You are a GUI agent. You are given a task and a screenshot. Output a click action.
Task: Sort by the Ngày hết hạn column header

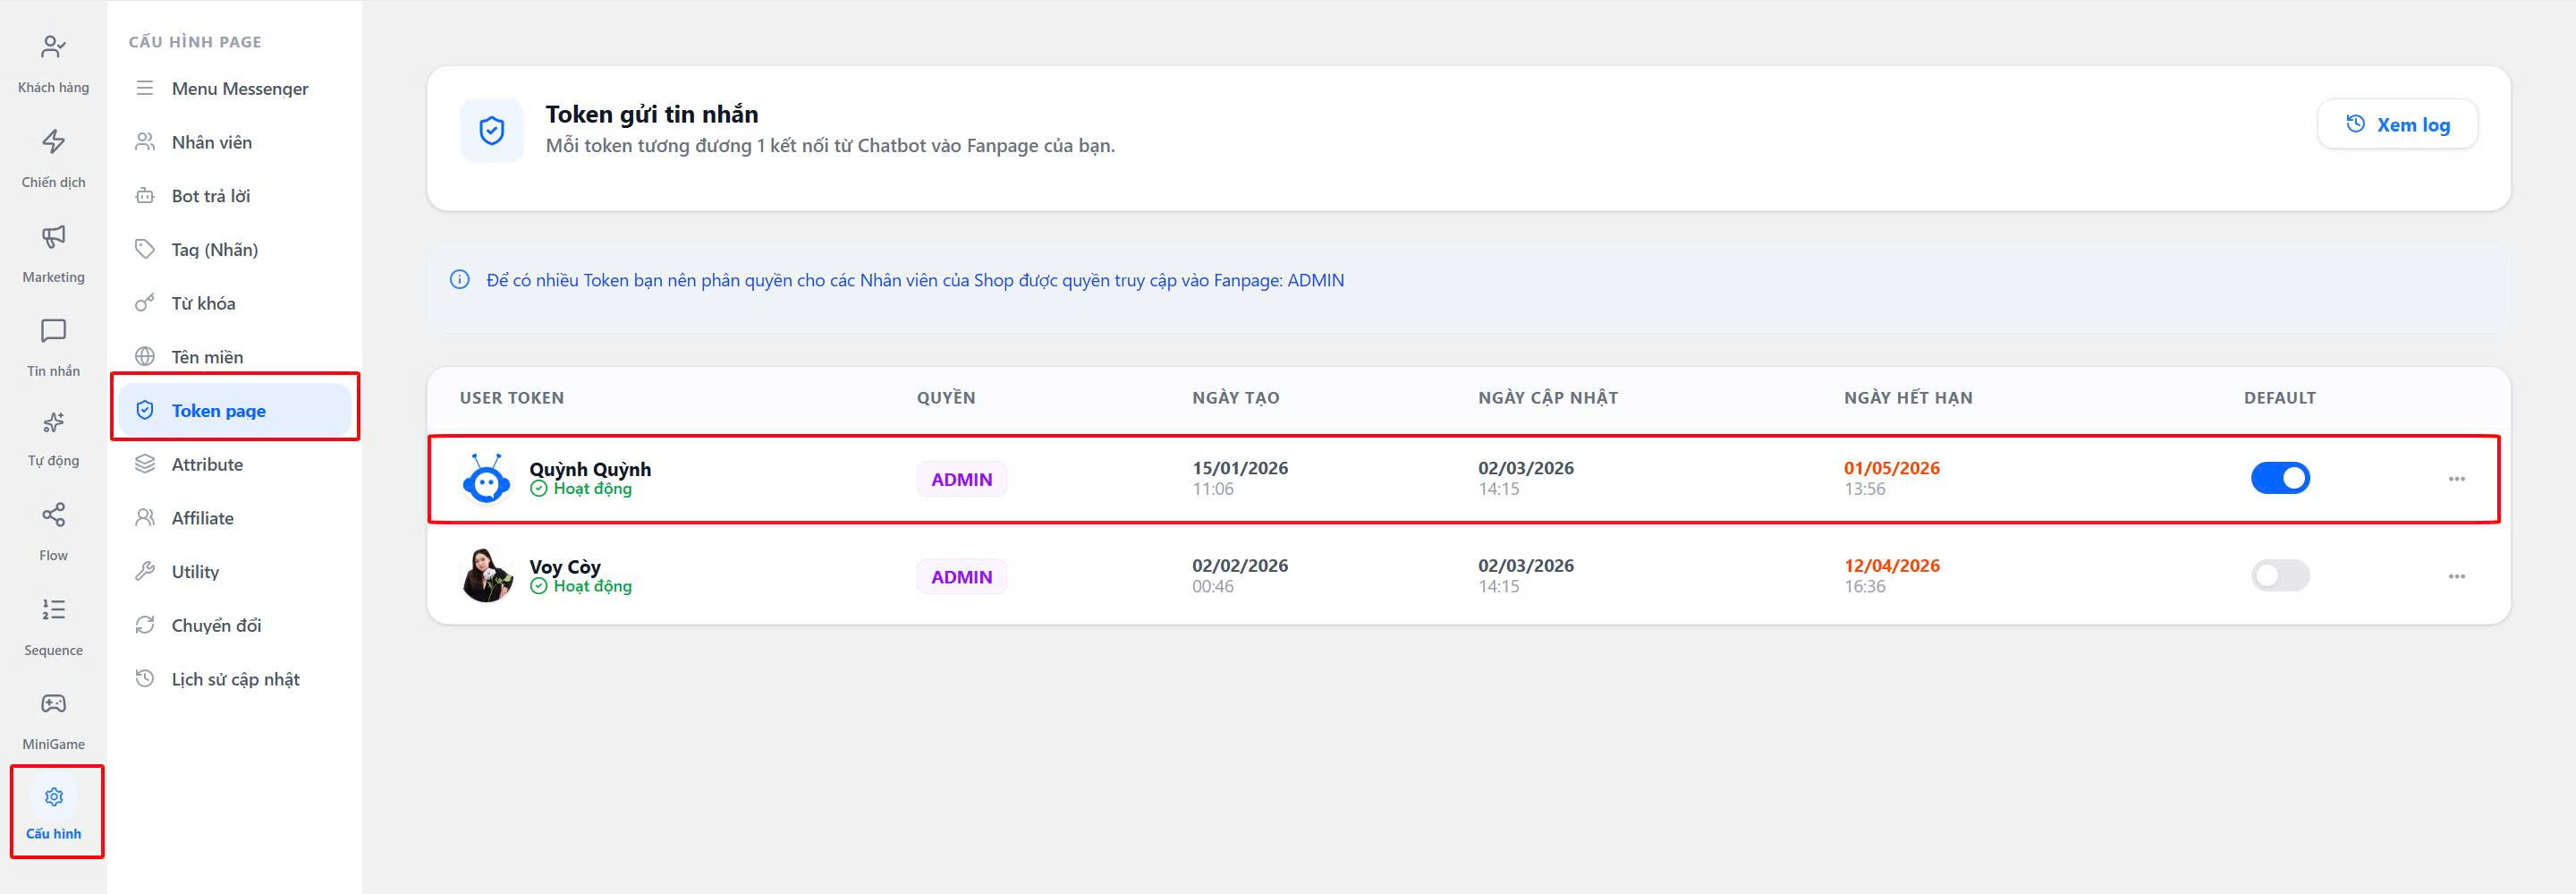1907,398
